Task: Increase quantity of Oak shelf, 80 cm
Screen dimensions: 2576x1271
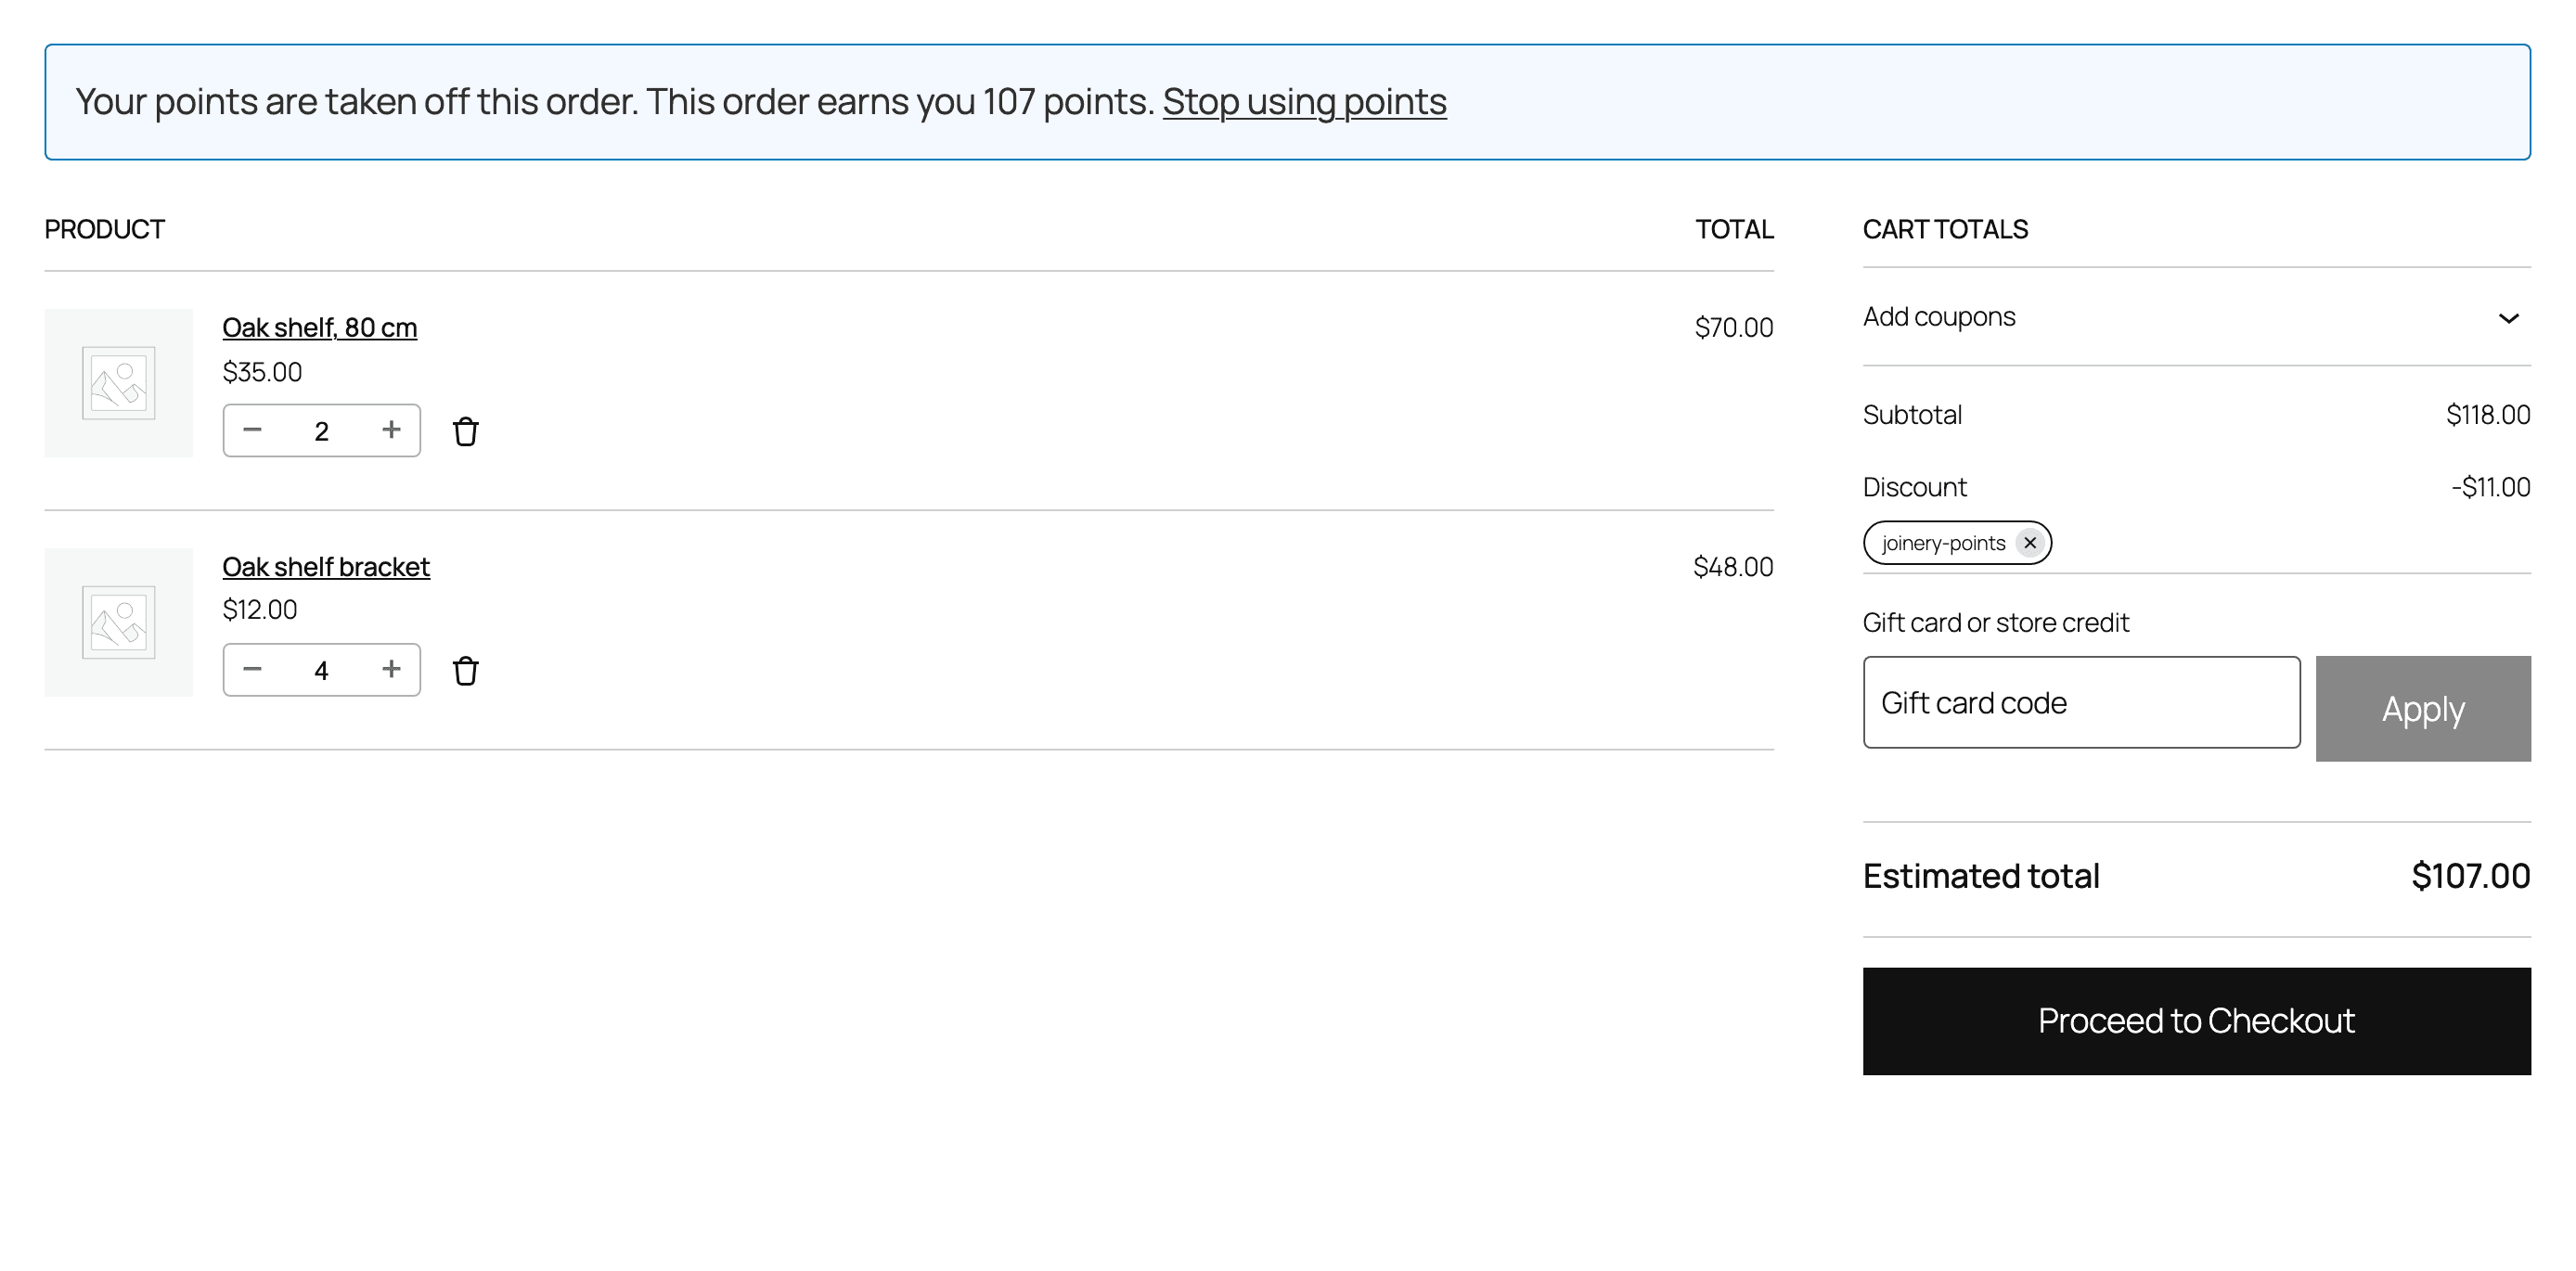Action: coord(391,430)
